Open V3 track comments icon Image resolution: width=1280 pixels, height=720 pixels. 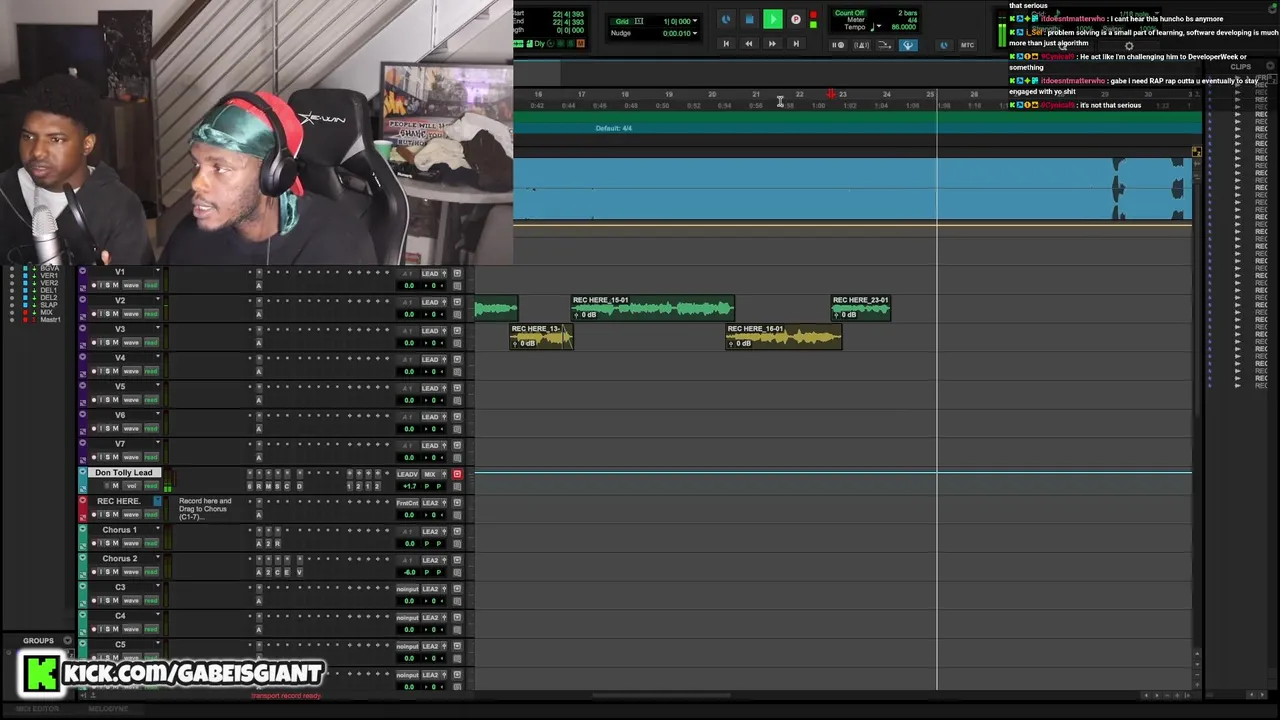(457, 344)
